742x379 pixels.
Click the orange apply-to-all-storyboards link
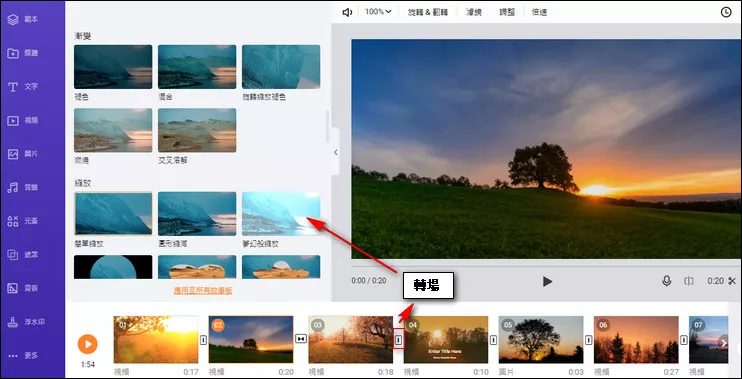[203, 291]
